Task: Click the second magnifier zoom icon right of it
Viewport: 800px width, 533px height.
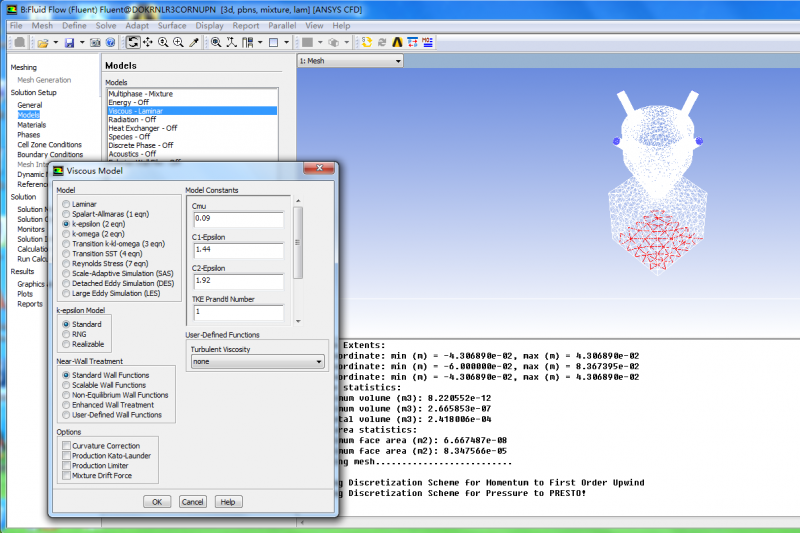Action: [x=178, y=42]
